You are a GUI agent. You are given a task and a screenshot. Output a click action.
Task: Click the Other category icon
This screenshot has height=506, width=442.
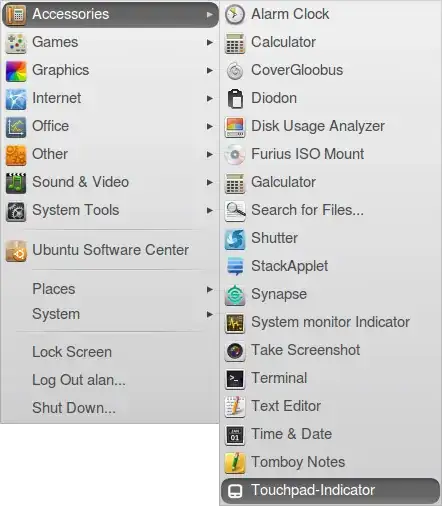click(16, 155)
